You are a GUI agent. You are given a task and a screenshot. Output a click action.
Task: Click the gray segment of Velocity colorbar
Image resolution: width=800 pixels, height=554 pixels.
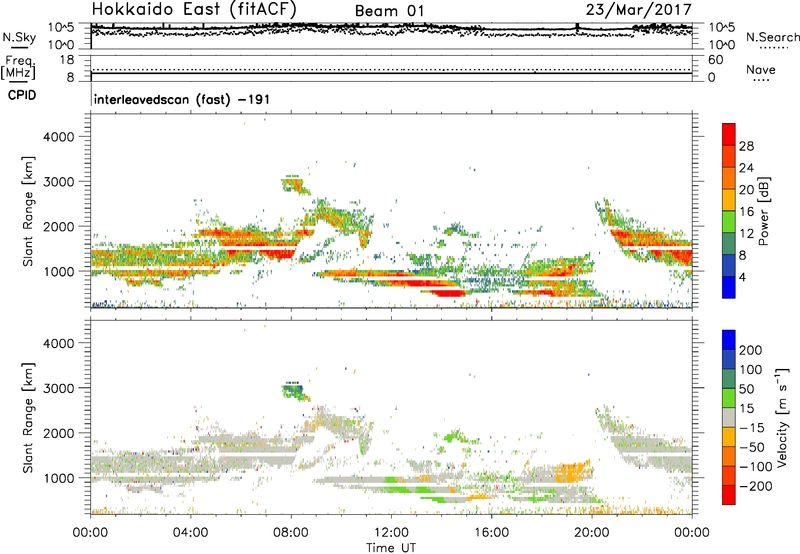[729, 417]
